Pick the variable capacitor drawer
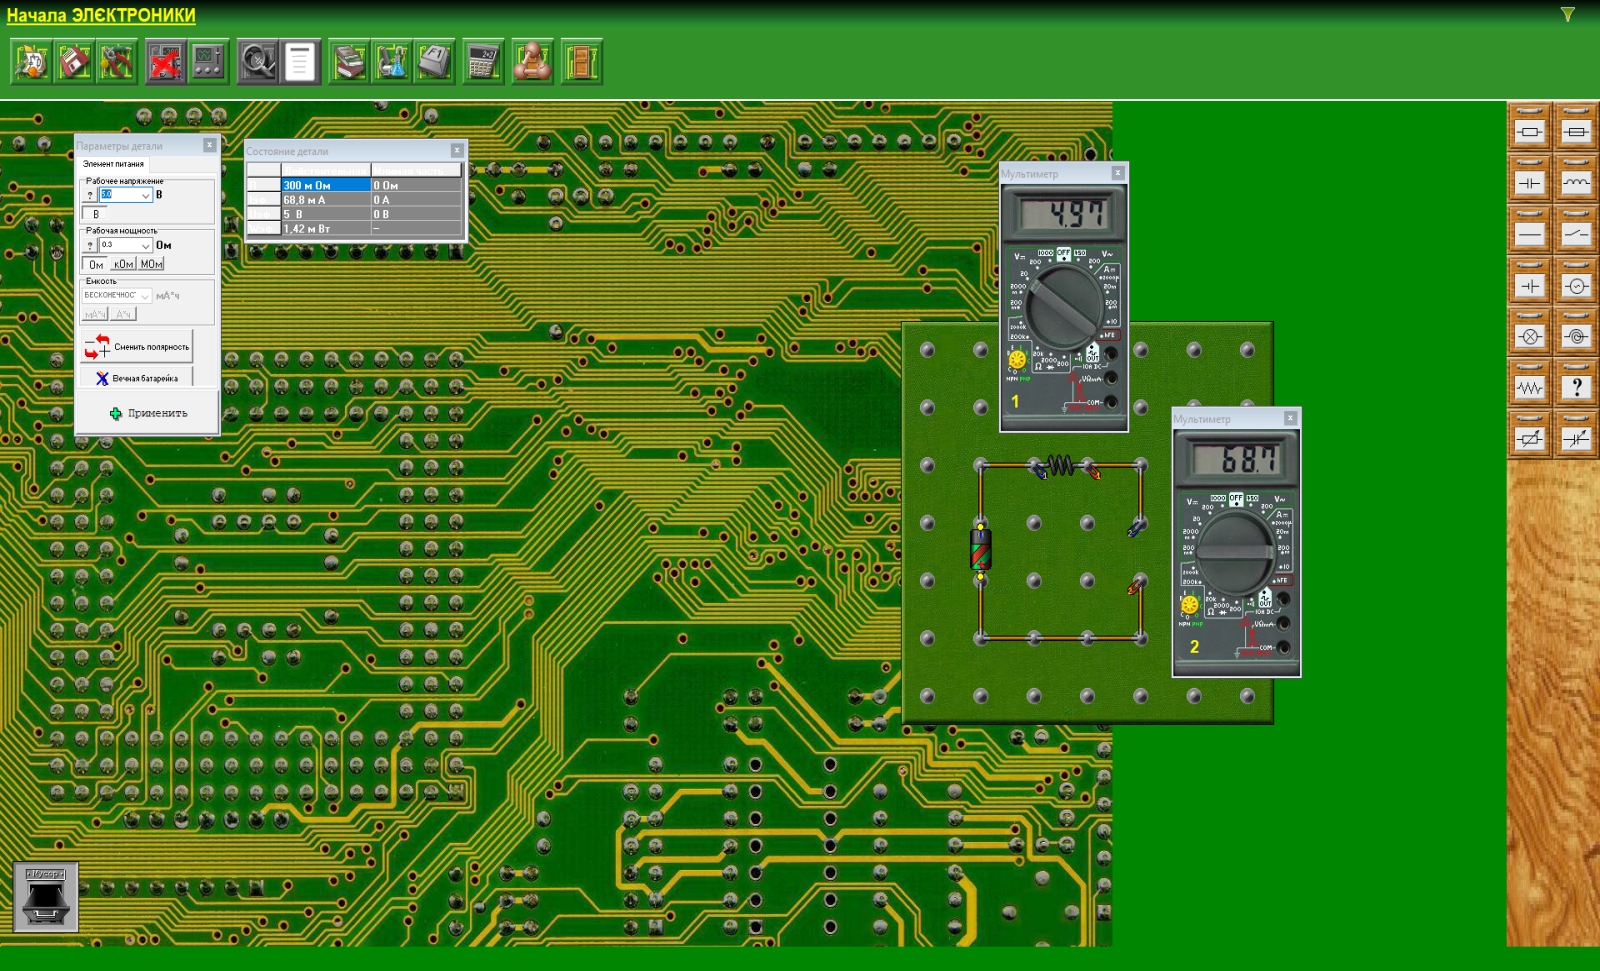The width and height of the screenshot is (1600, 971). (1576, 435)
